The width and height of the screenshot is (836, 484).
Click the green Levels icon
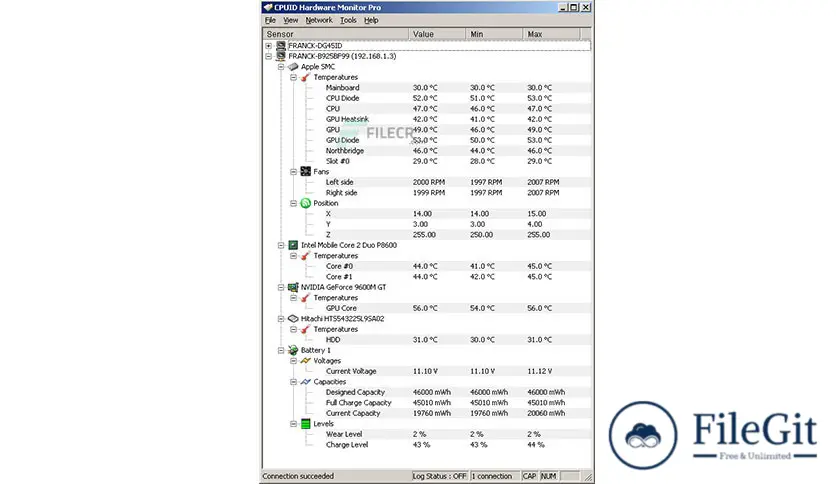click(x=306, y=424)
